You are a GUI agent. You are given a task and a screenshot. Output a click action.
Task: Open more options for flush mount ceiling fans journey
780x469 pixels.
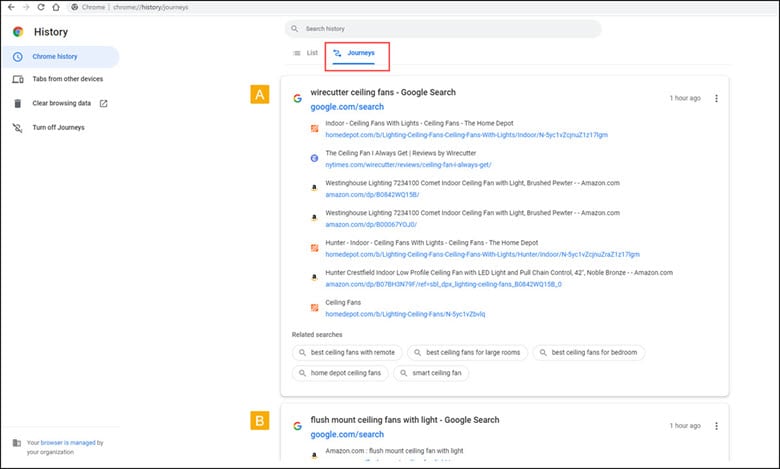tap(716, 426)
